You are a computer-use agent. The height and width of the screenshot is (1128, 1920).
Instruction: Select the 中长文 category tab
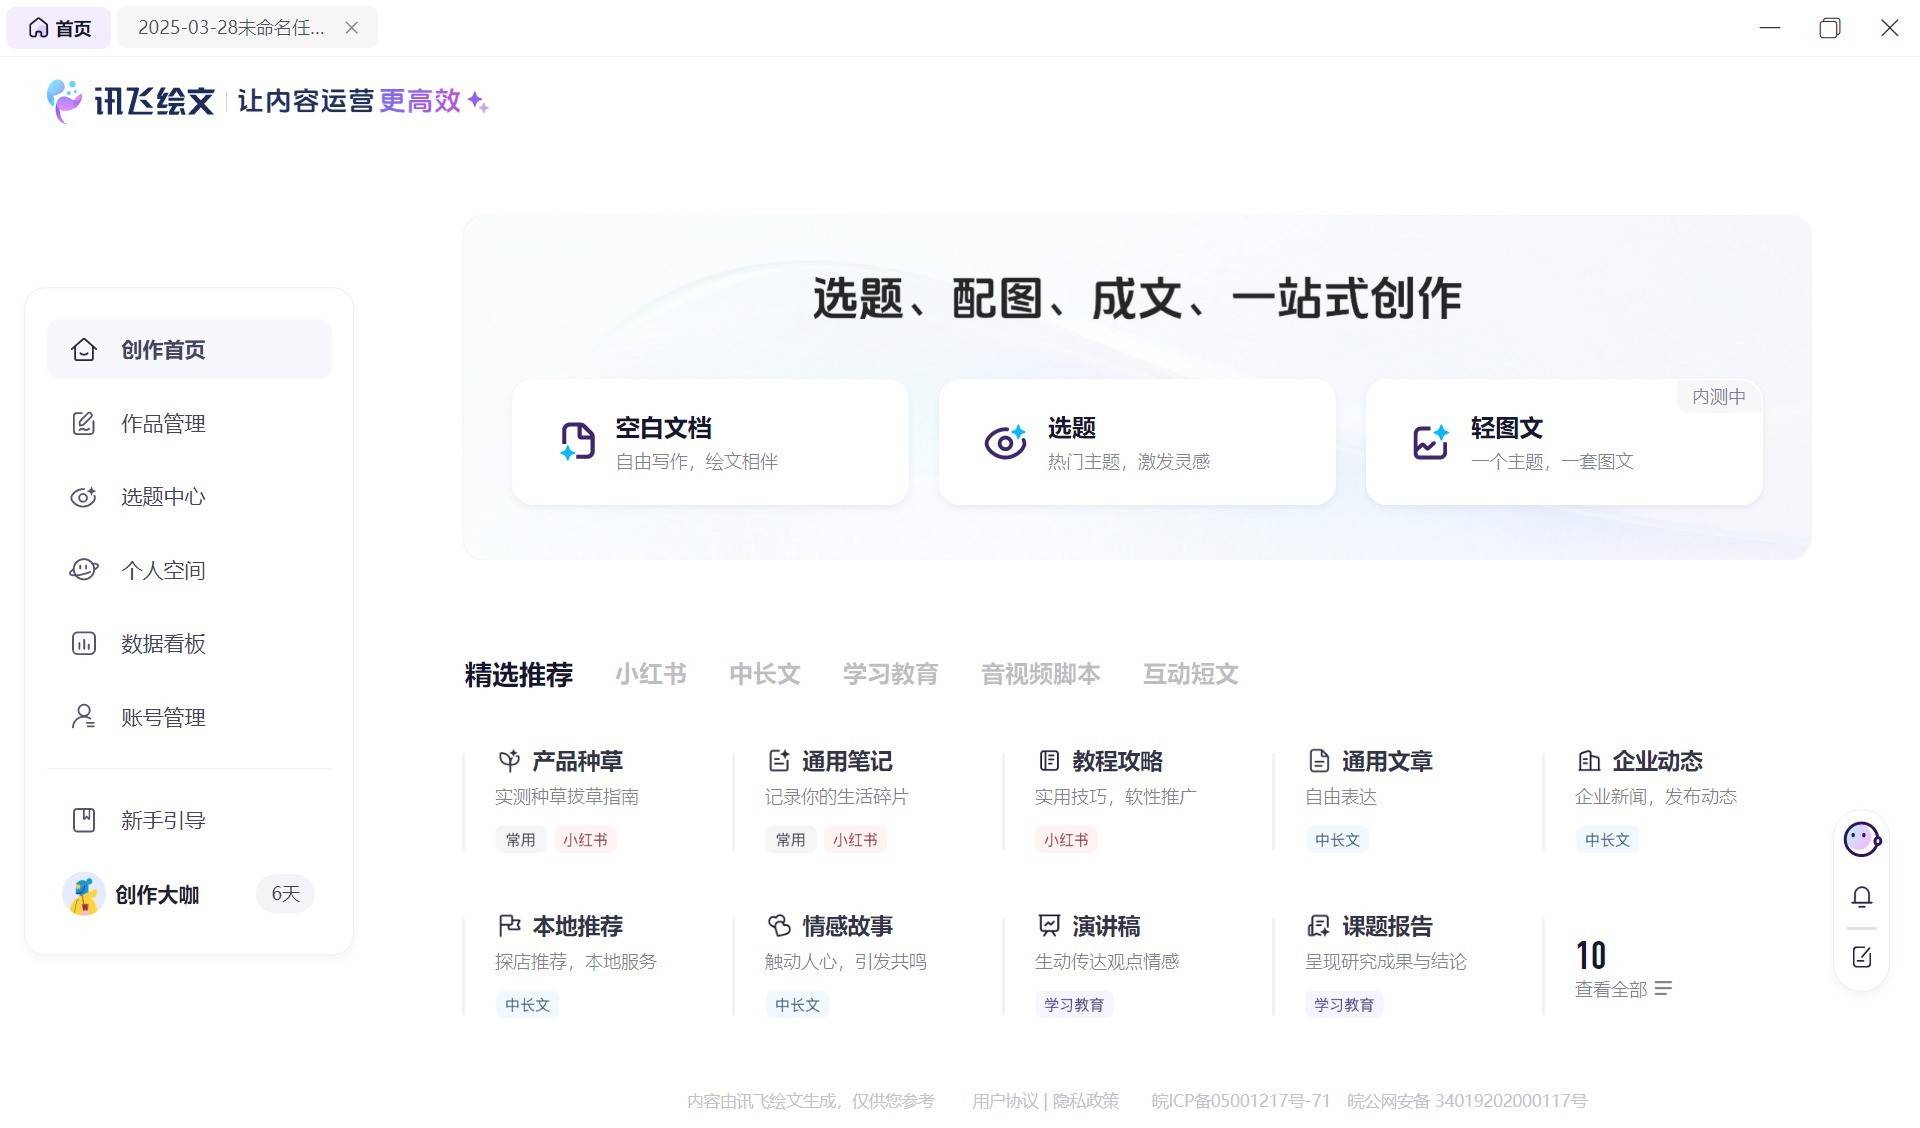(765, 674)
